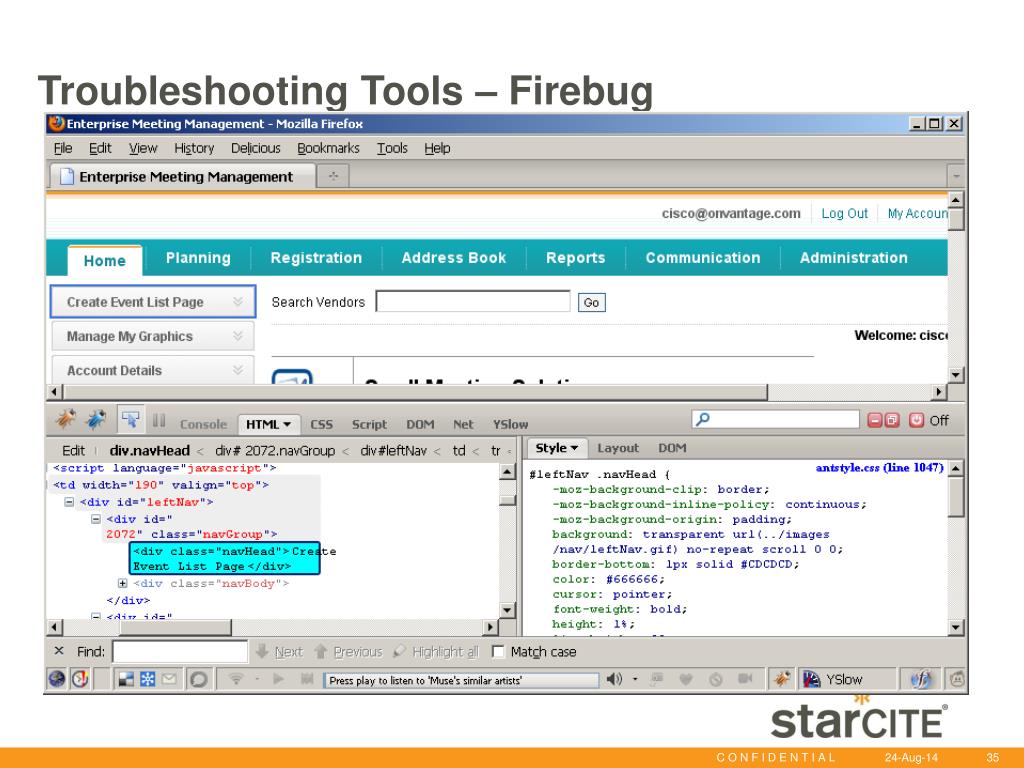Screen dimensions: 1024x768
Task: Collapse the div id="leftNav" node
Action: [x=69, y=502]
